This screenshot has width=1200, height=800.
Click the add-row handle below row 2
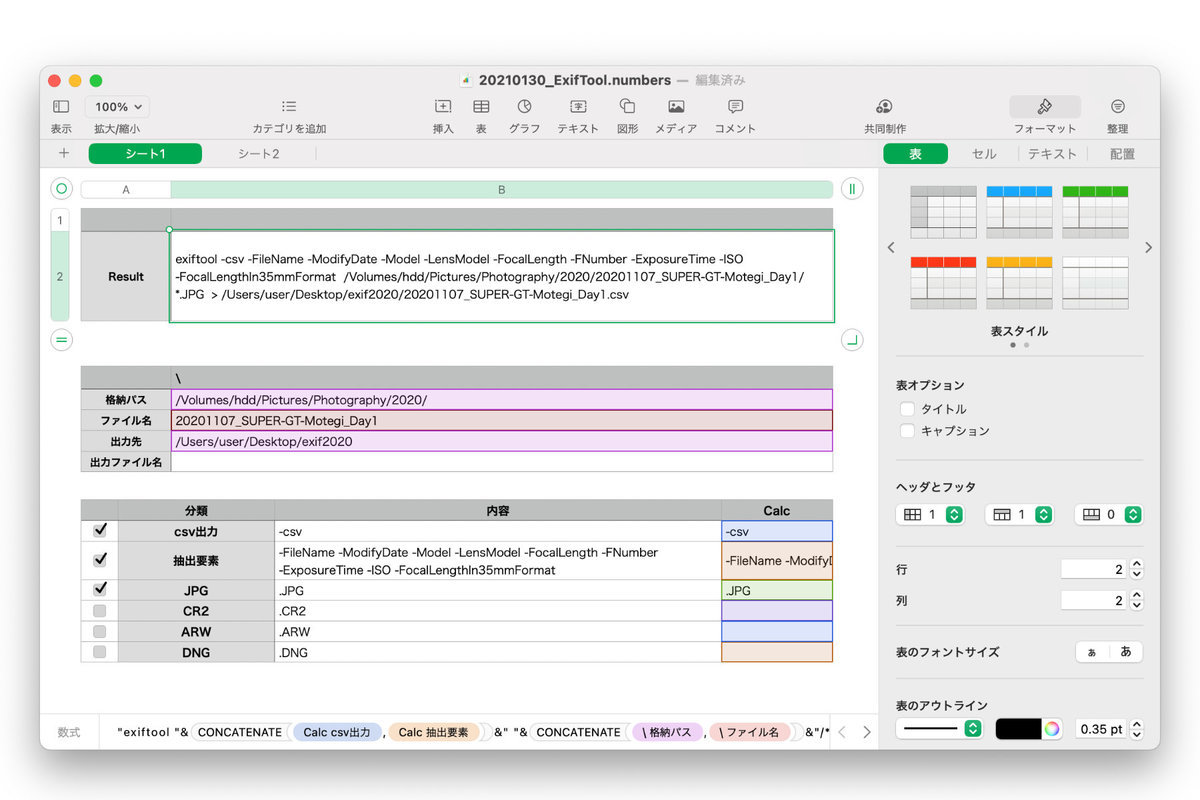[x=61, y=340]
